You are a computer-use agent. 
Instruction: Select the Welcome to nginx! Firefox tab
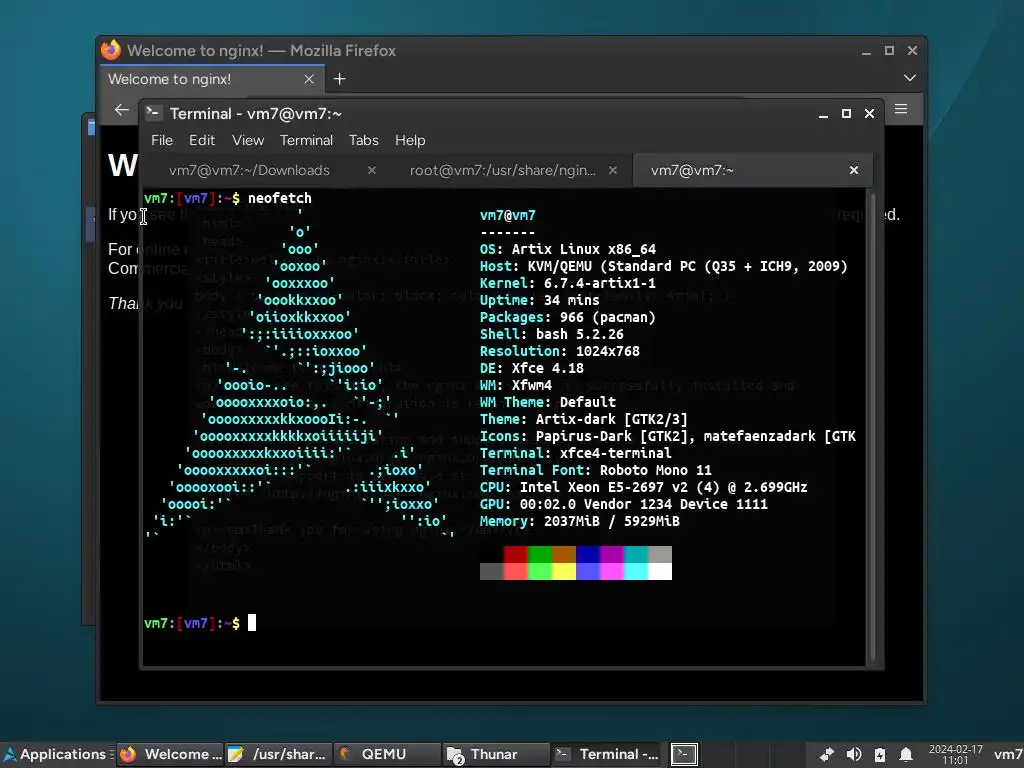[x=211, y=79]
